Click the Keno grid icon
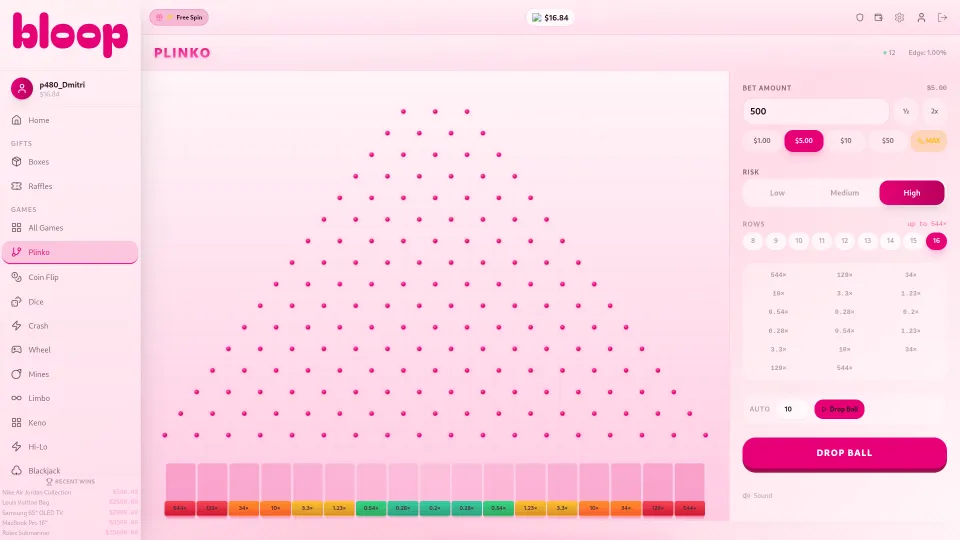This screenshot has width=960, height=540. [x=17, y=422]
